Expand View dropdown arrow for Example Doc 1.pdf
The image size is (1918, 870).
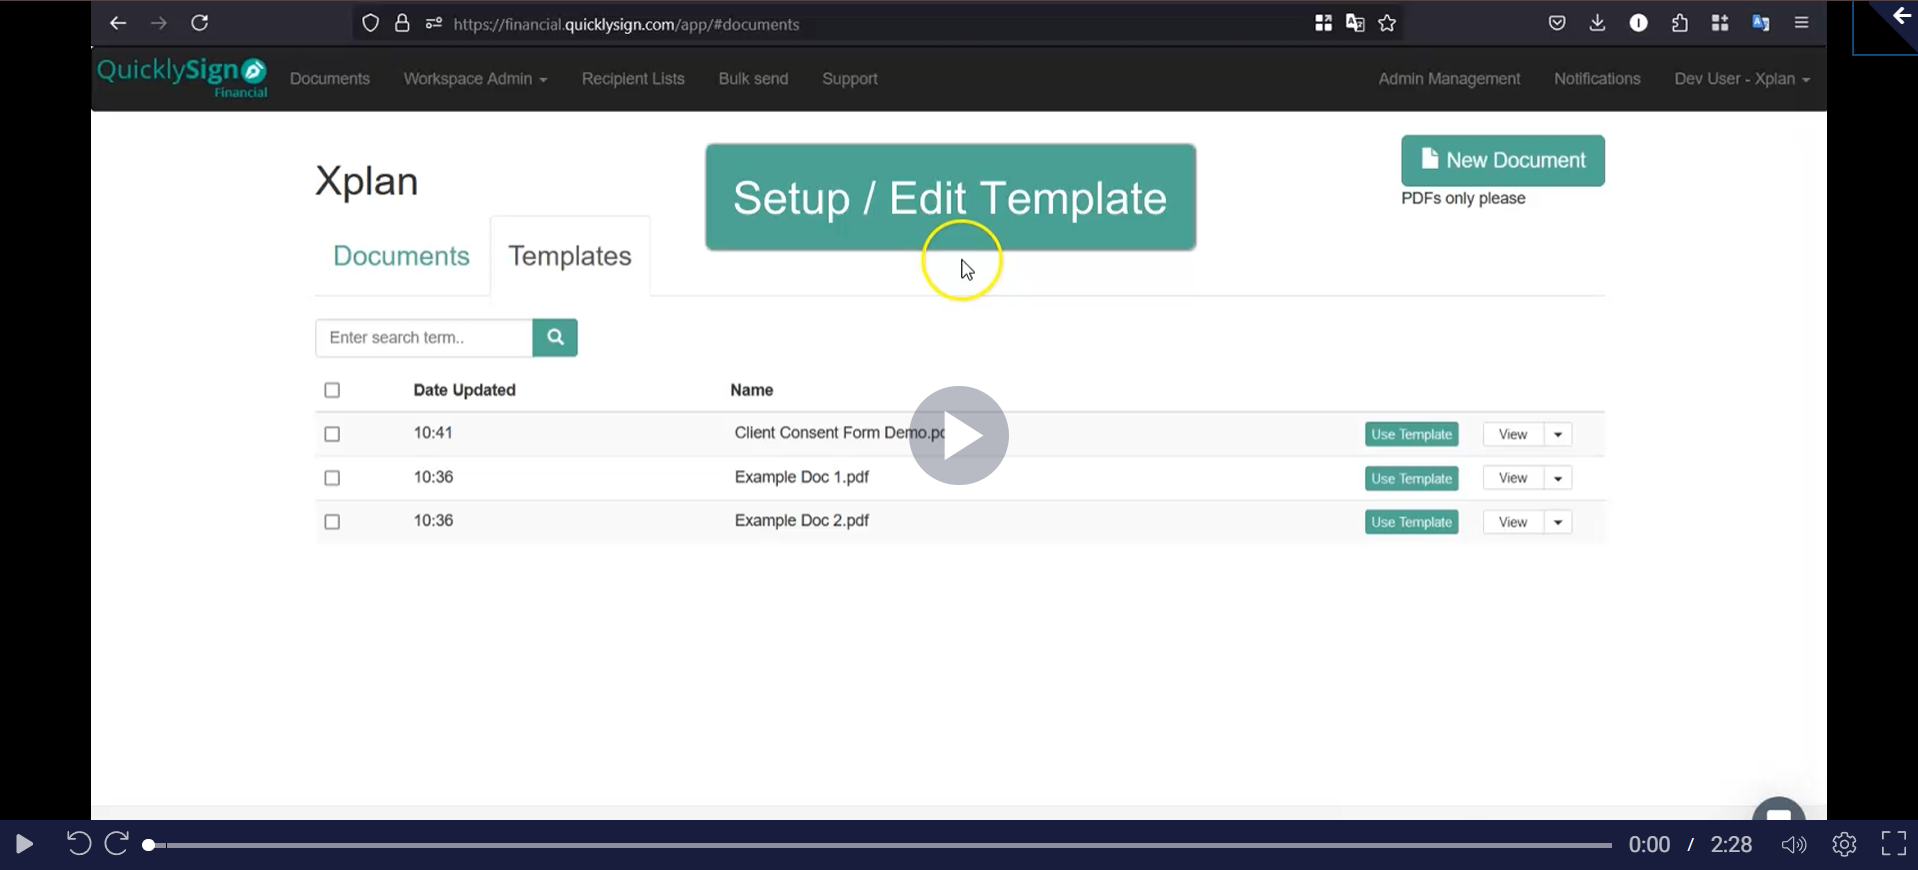(1558, 478)
